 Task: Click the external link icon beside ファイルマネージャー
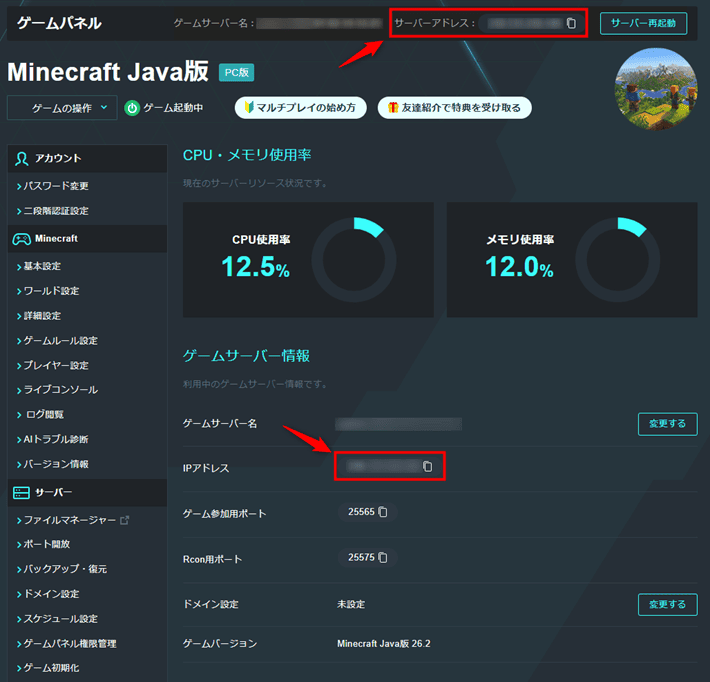tap(124, 520)
